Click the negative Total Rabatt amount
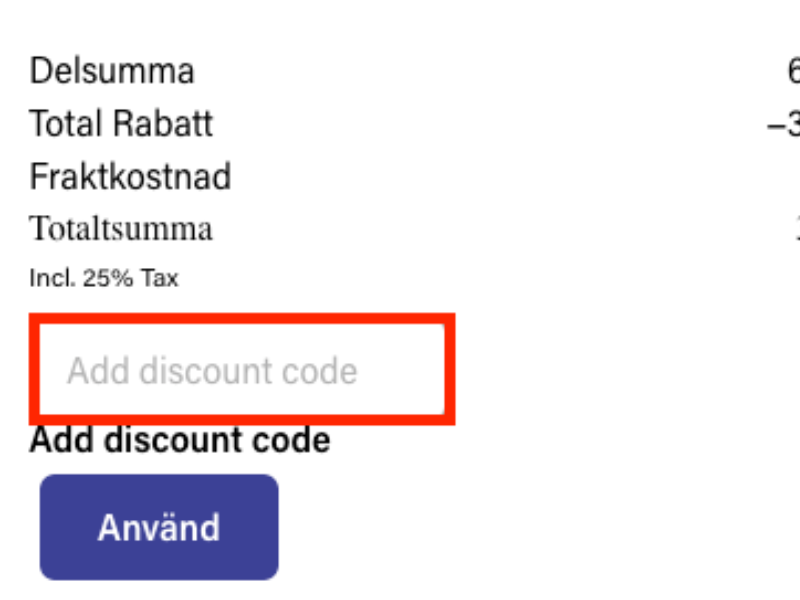Image resolution: width=800 pixels, height=600 pixels. click(x=785, y=124)
